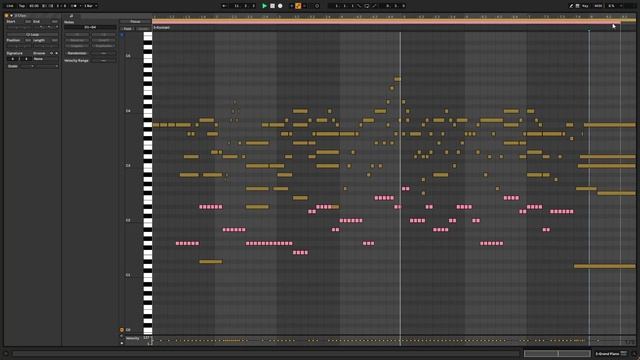Image resolution: width=640 pixels, height=360 pixels.
Task: Click the Length Set button
Action: click(54, 40)
